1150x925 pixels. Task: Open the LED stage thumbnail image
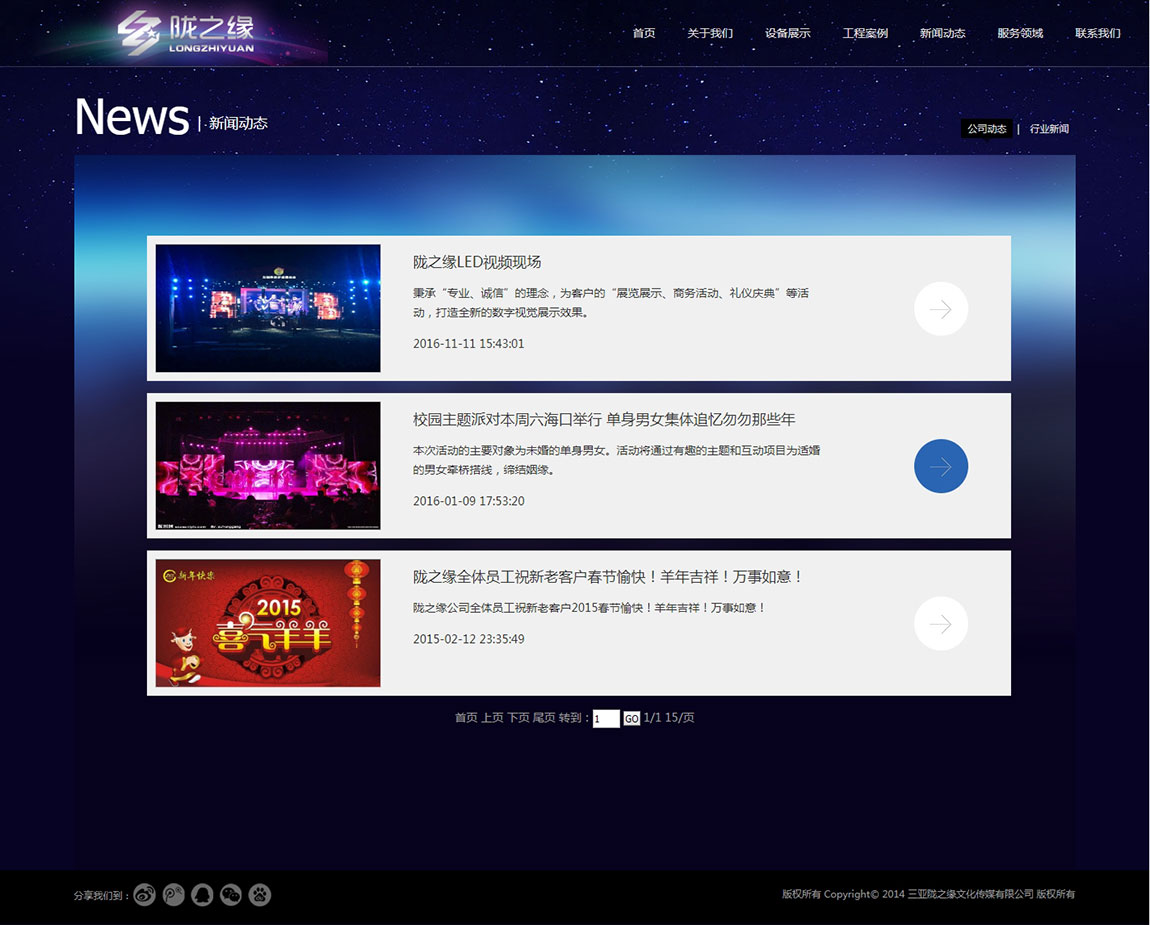[268, 308]
